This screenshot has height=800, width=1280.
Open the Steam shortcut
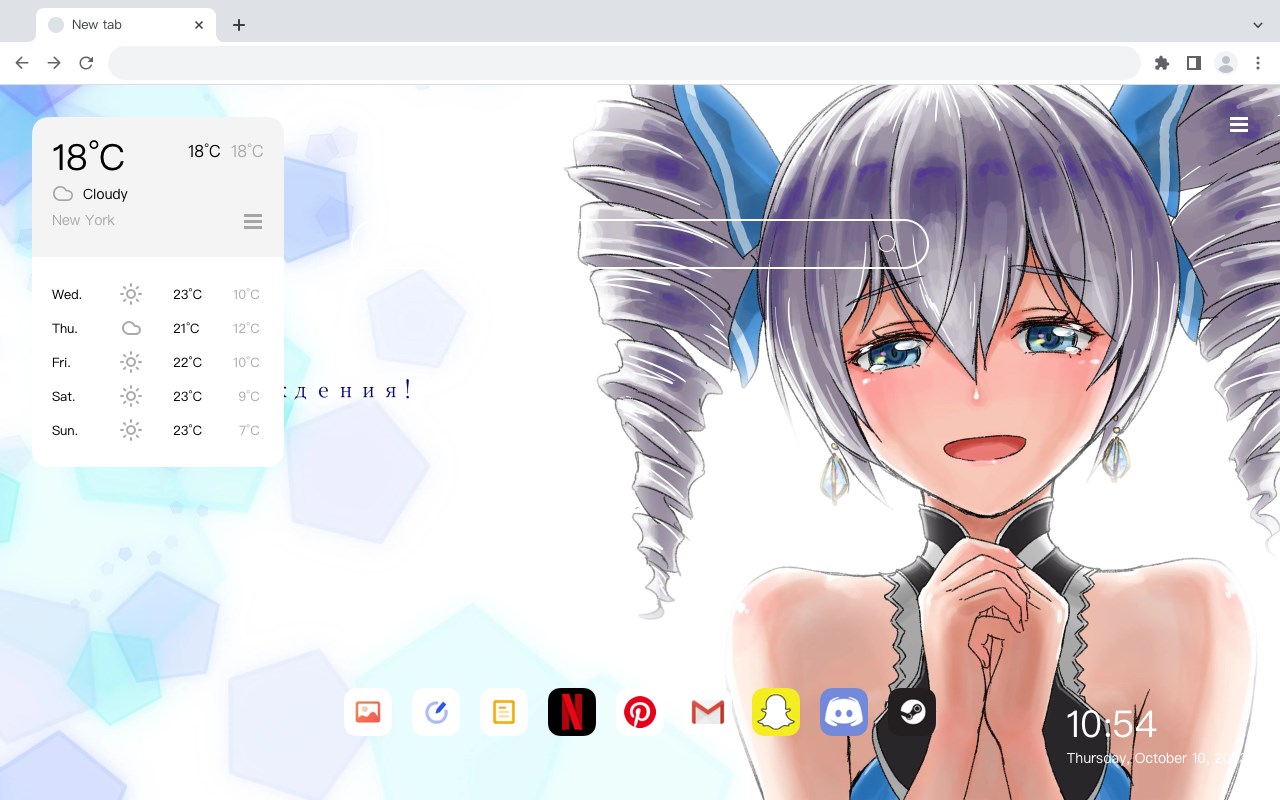(x=912, y=712)
